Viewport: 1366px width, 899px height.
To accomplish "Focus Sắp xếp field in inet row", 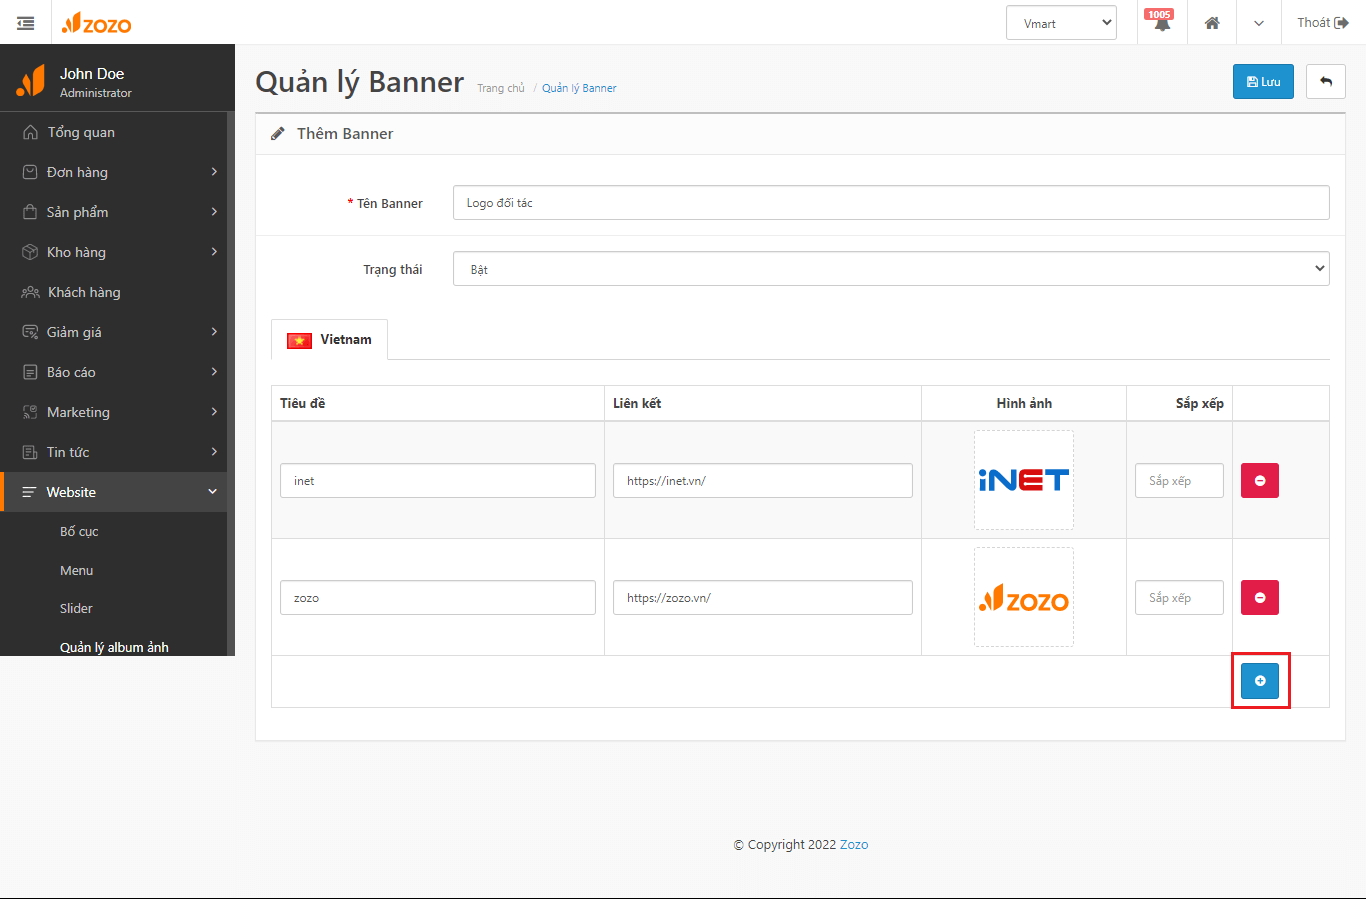I will 1179,481.
